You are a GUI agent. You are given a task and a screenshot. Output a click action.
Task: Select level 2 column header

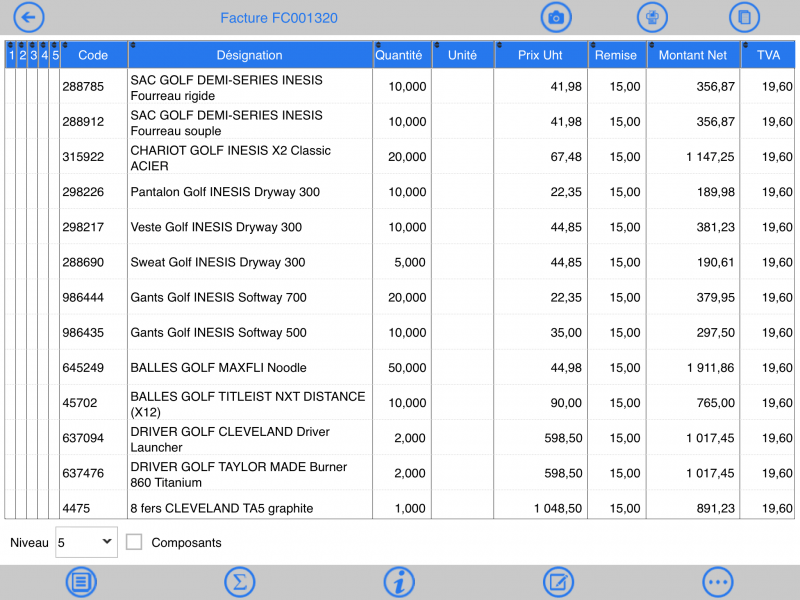click(x=21, y=55)
